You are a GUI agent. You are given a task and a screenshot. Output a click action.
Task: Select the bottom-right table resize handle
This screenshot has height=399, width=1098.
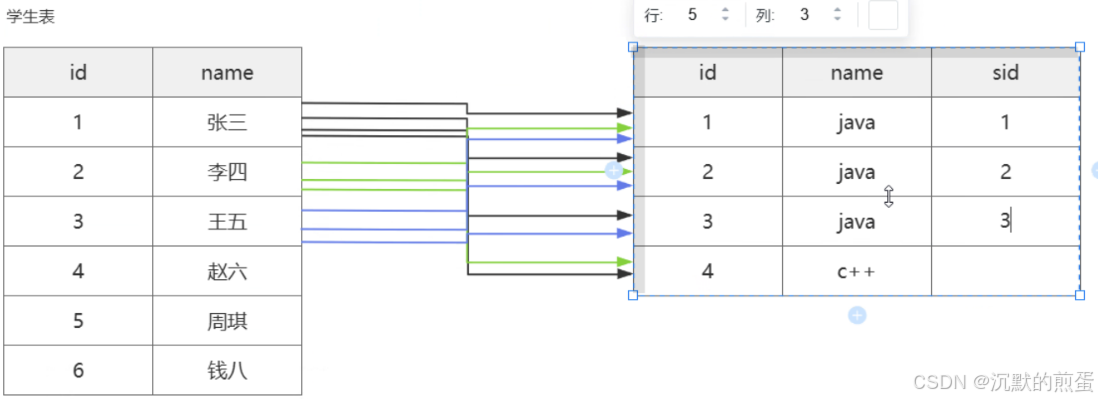(x=1080, y=295)
